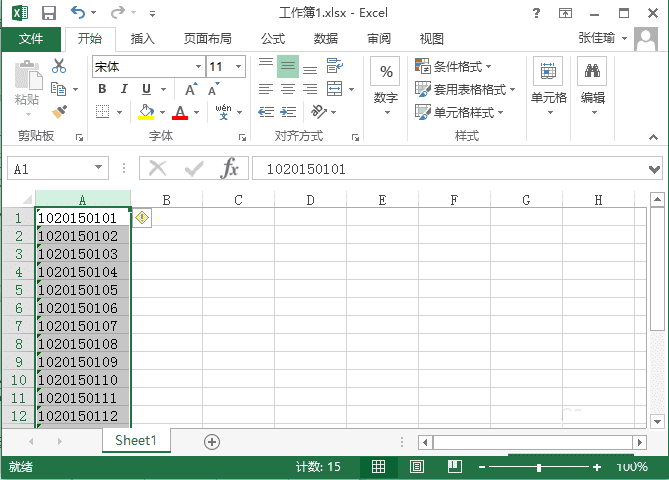669x480 pixels.
Task: Paste from clipboard with 粘贴
Action: pos(27,89)
